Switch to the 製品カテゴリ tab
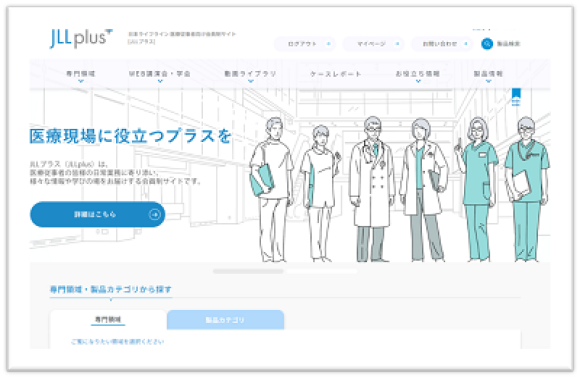This screenshot has height=378, width=580. pyautogui.click(x=225, y=320)
